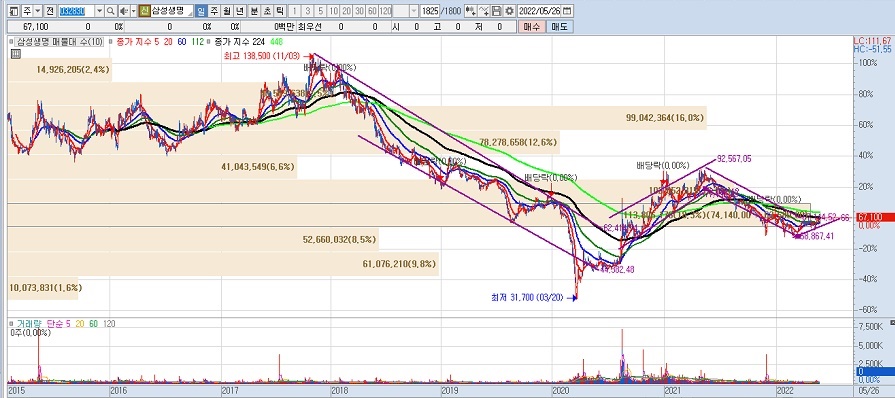Screen dimensions: 895x398
Task: Switch to 초 second chart period
Action: 267,11
